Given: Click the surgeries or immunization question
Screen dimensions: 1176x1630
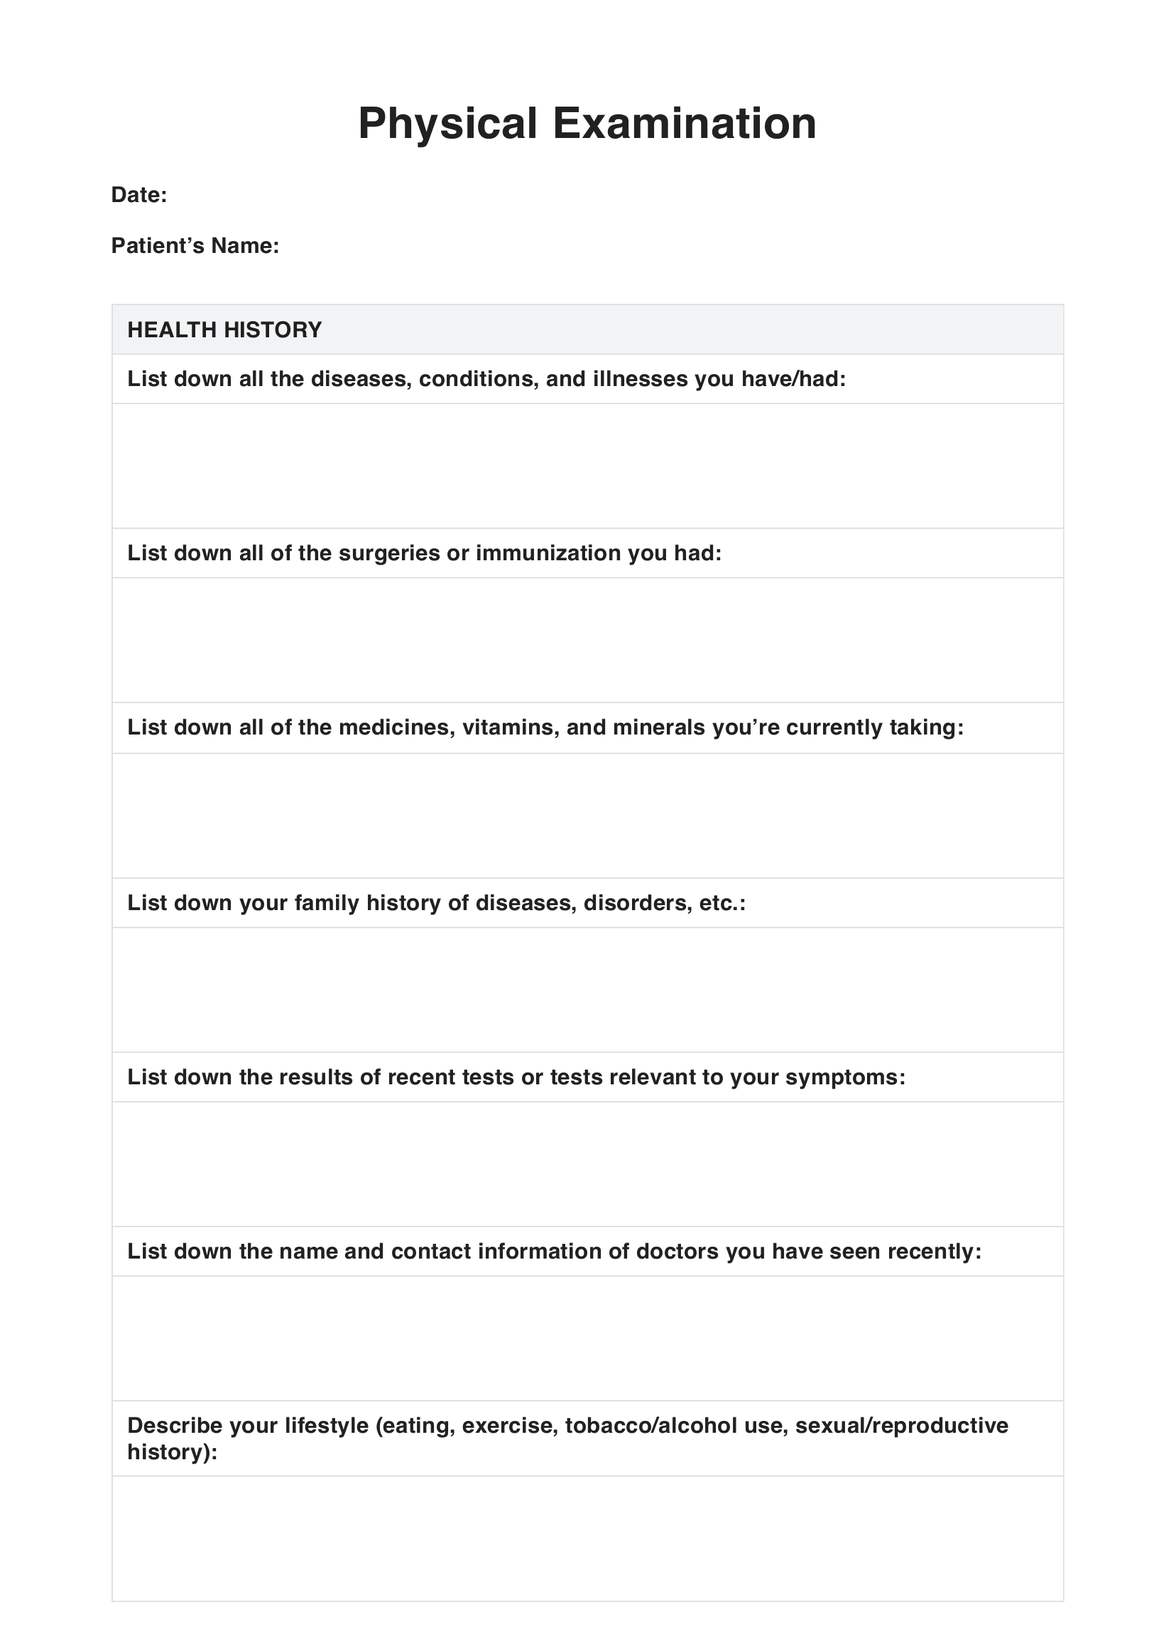Looking at the screenshot, I should point(424,553).
